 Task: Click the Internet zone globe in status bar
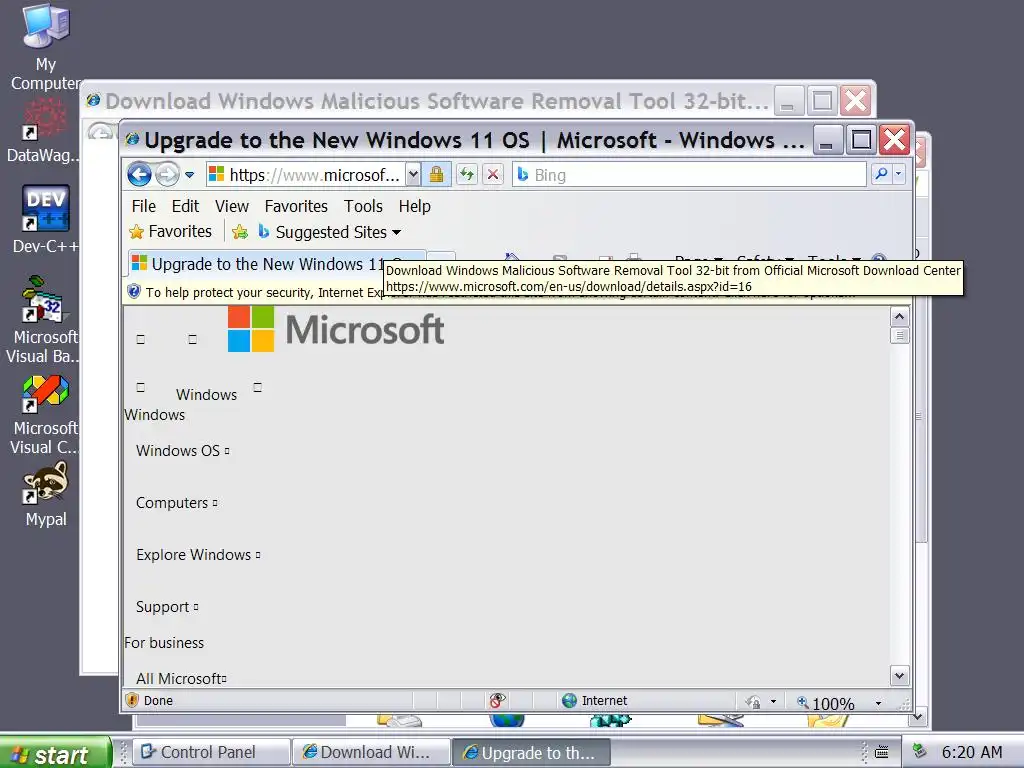(569, 700)
